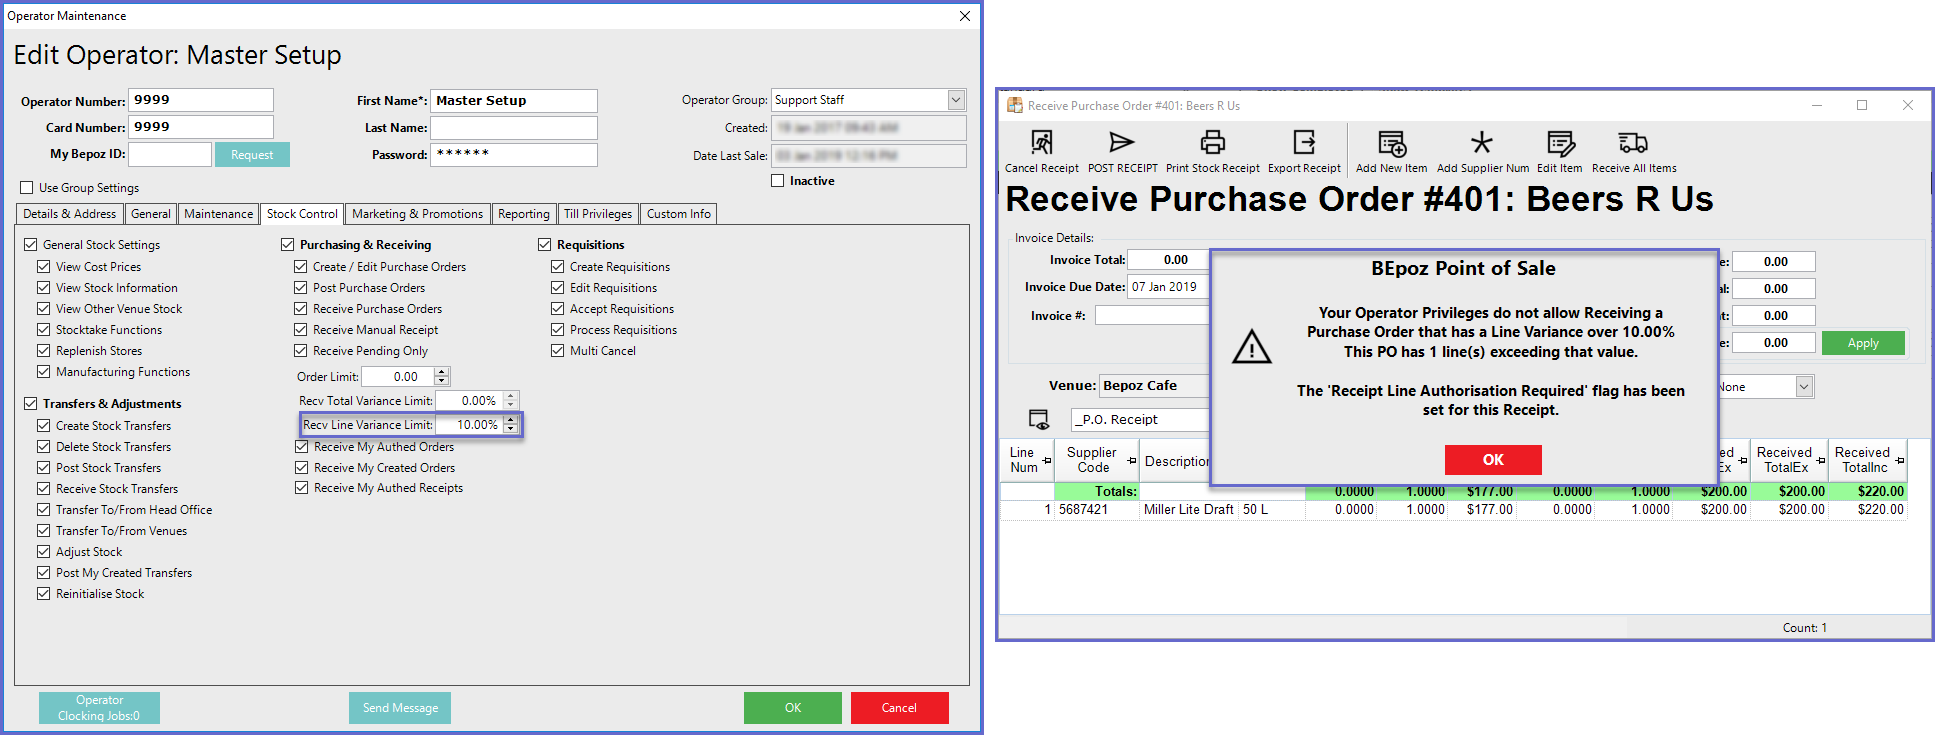
Task: Toggle Stocktake Functions checkbox
Action: point(43,329)
